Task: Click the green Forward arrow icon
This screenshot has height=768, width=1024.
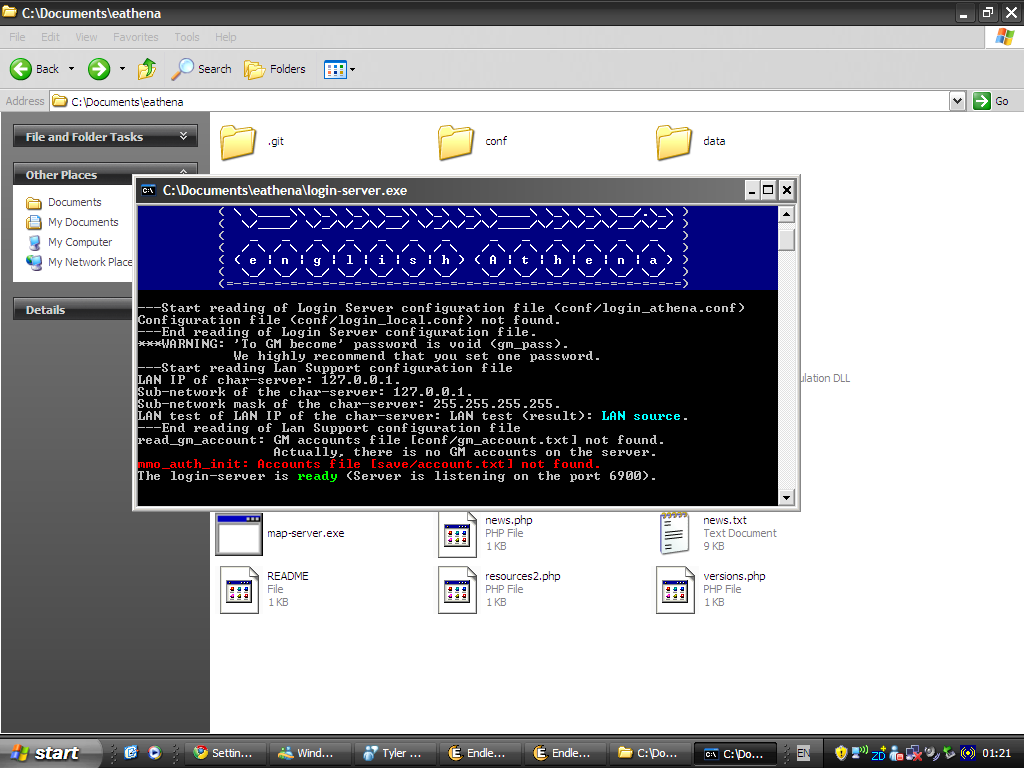Action: point(98,69)
